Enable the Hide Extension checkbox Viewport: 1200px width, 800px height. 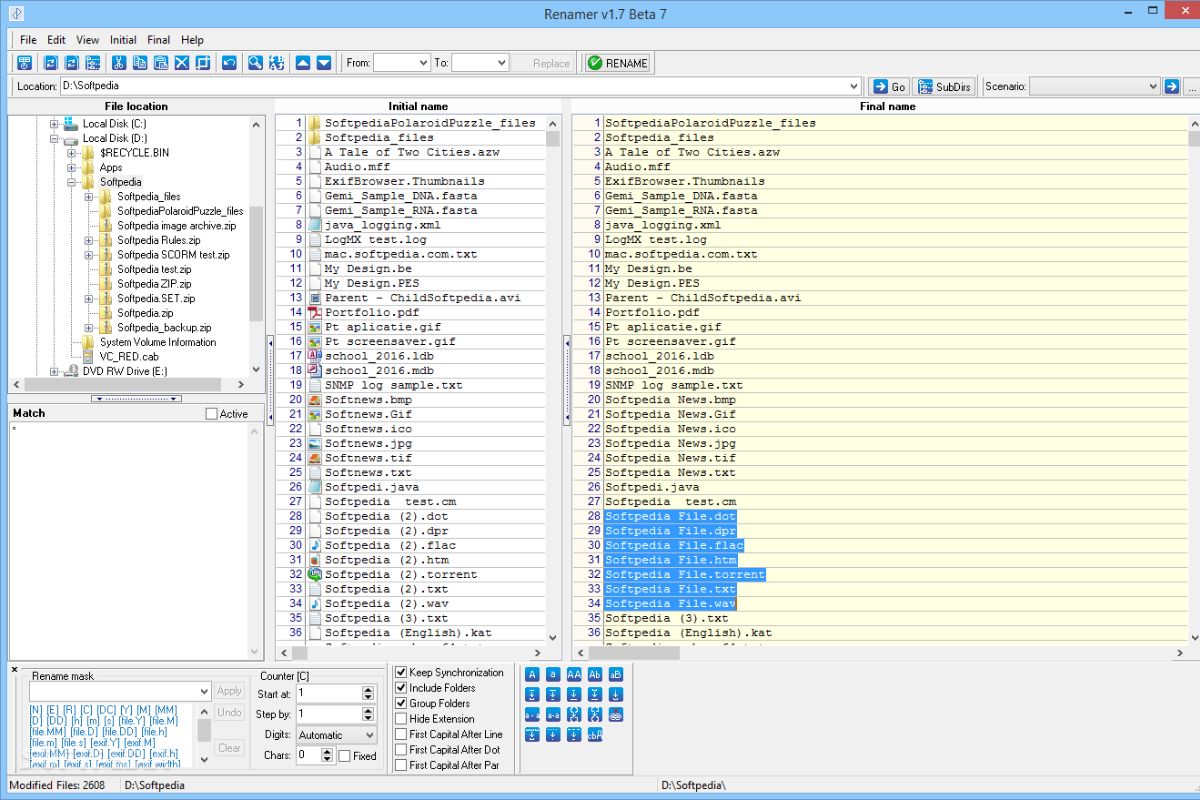pos(401,719)
